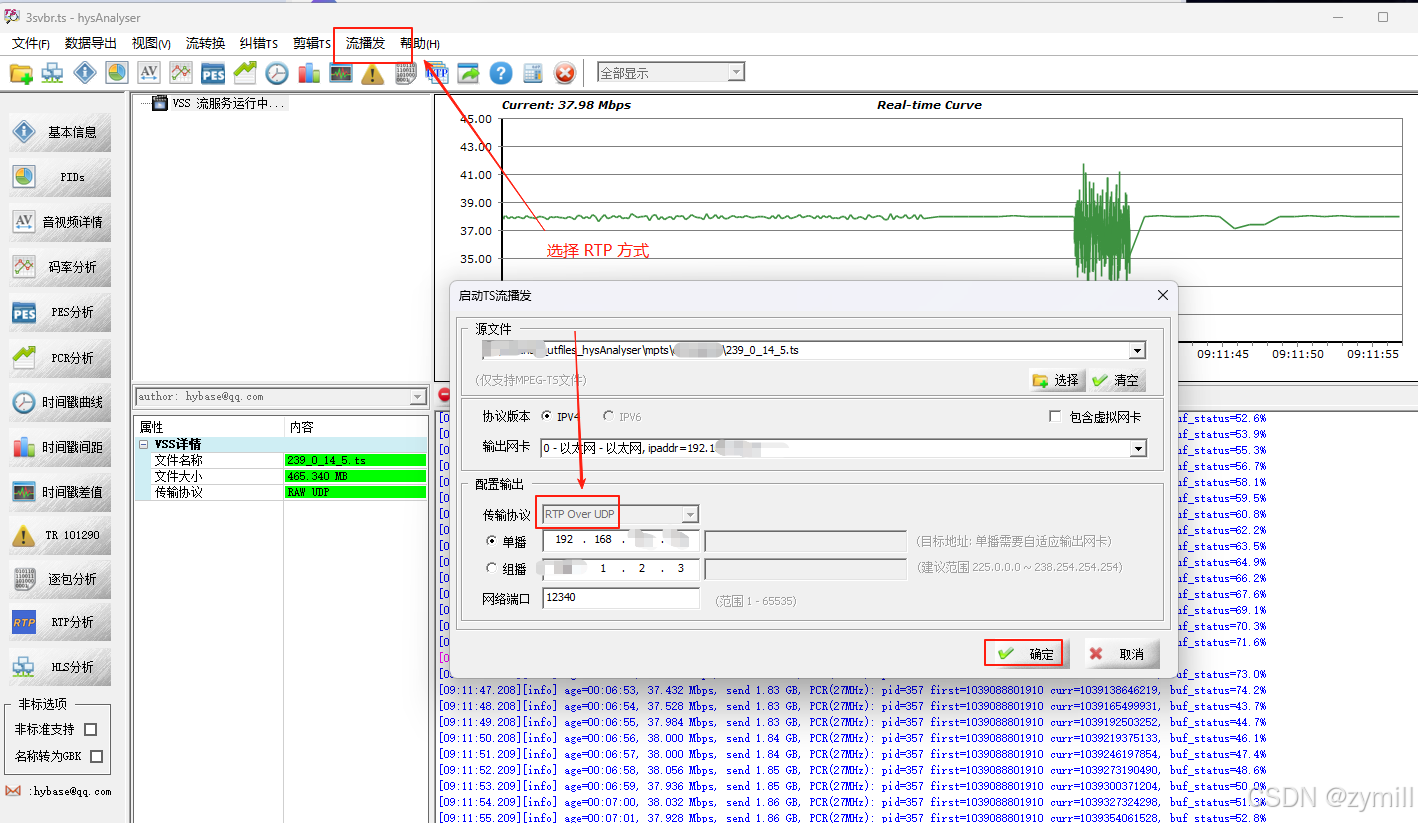Click the waveform monitor toolbar icon
Image resolution: width=1418 pixels, height=823 pixels.
click(x=341, y=73)
